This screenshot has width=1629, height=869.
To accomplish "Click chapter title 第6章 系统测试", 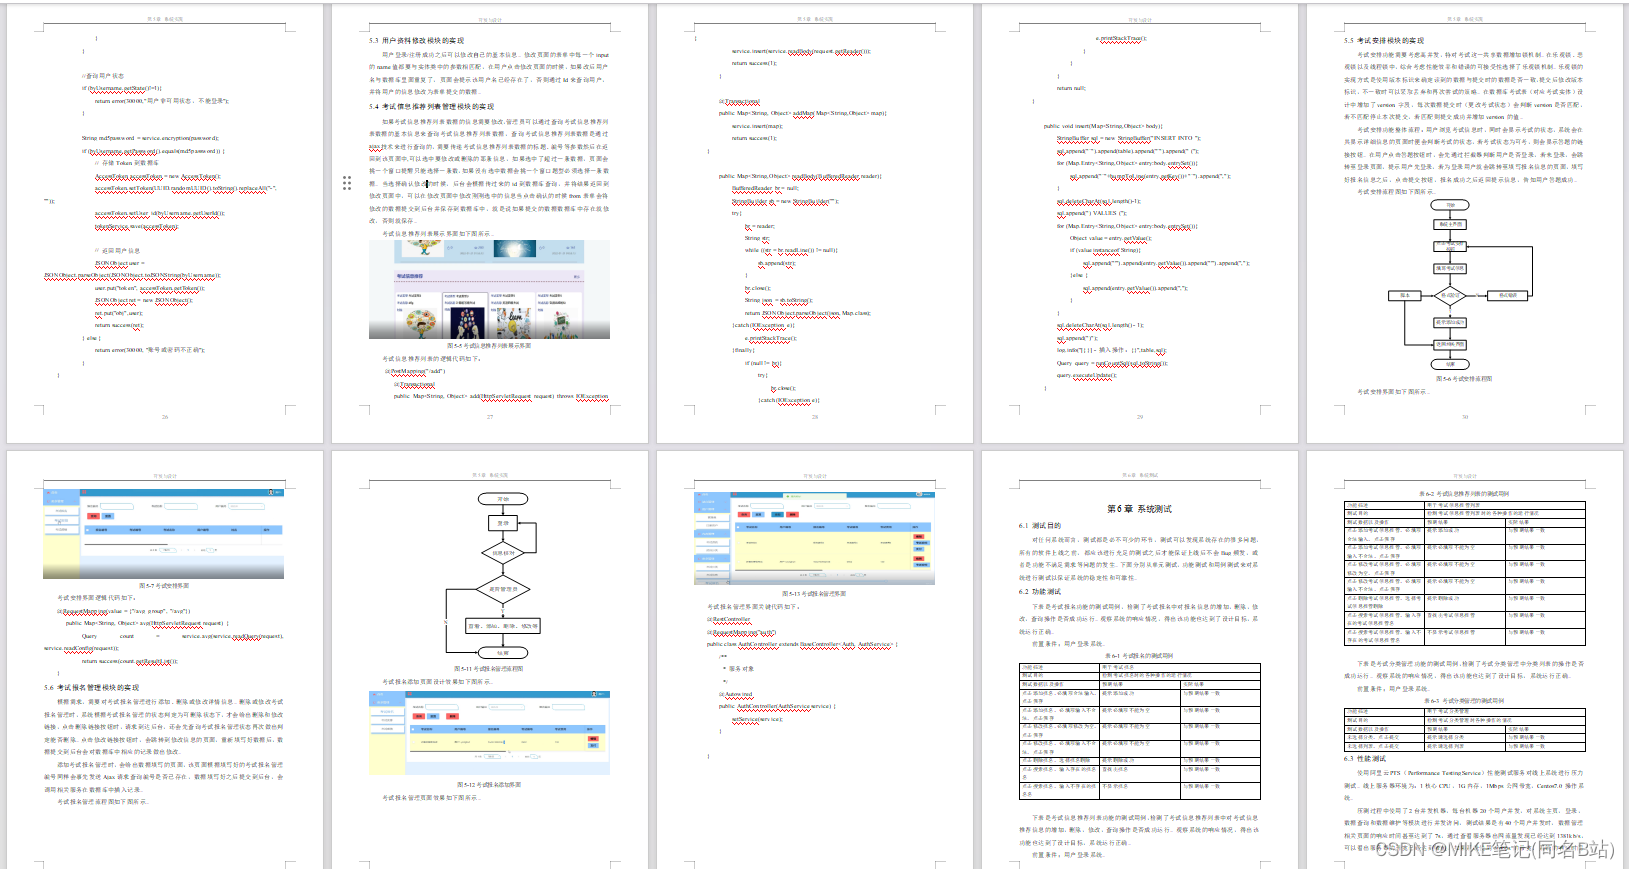I will coord(1139,509).
